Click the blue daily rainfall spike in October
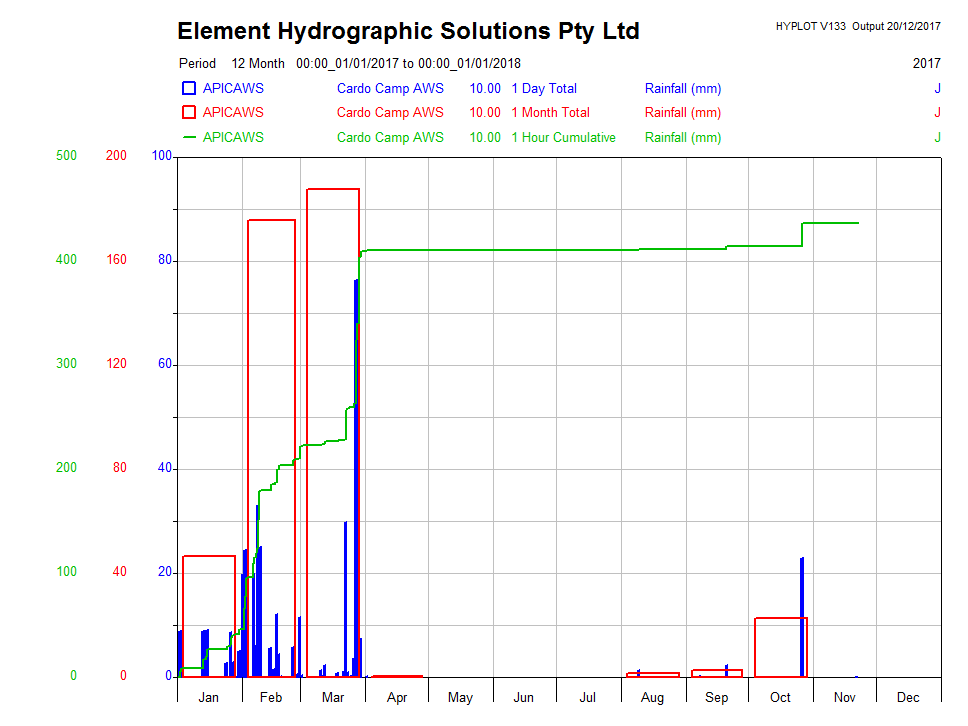The width and height of the screenshot is (968, 726). coord(802,620)
